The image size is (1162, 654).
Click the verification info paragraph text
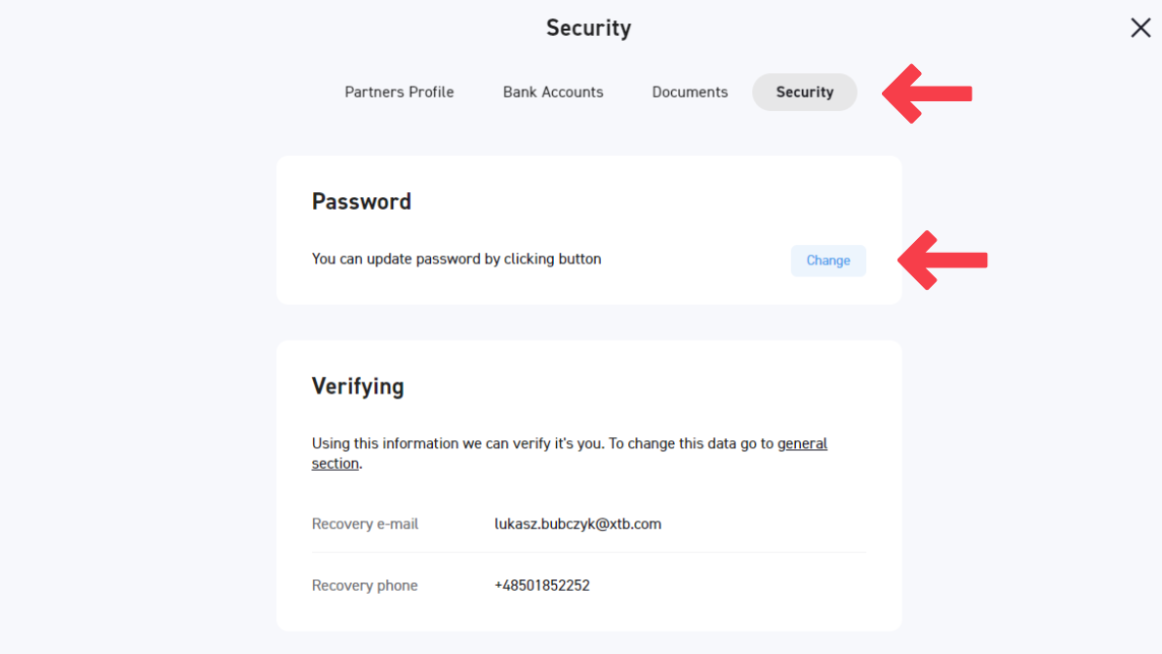[x=540, y=444]
